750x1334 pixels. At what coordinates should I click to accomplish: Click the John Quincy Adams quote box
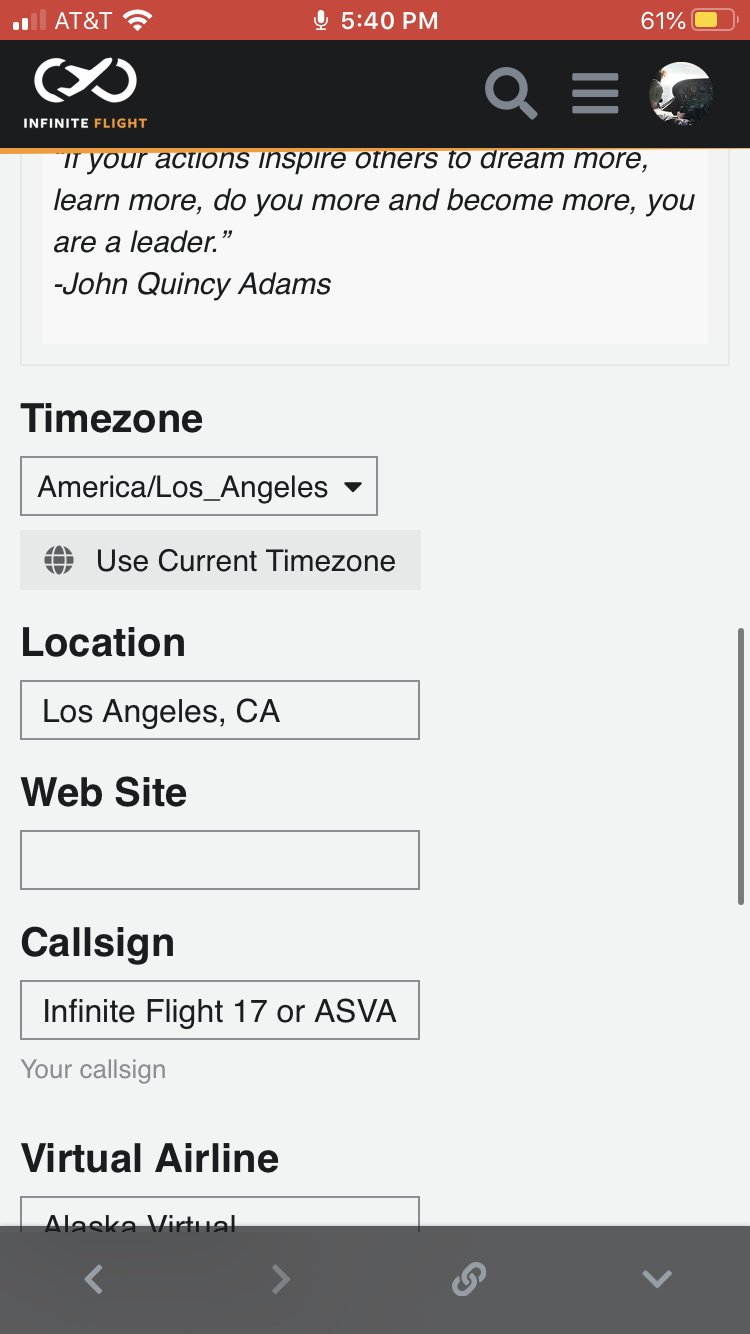[375, 247]
